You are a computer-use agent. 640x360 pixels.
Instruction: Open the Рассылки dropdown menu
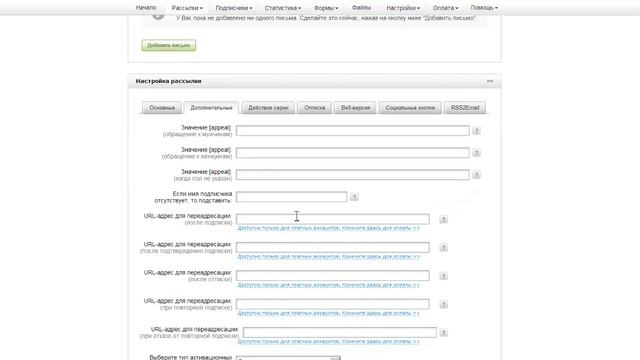pyautogui.click(x=187, y=8)
